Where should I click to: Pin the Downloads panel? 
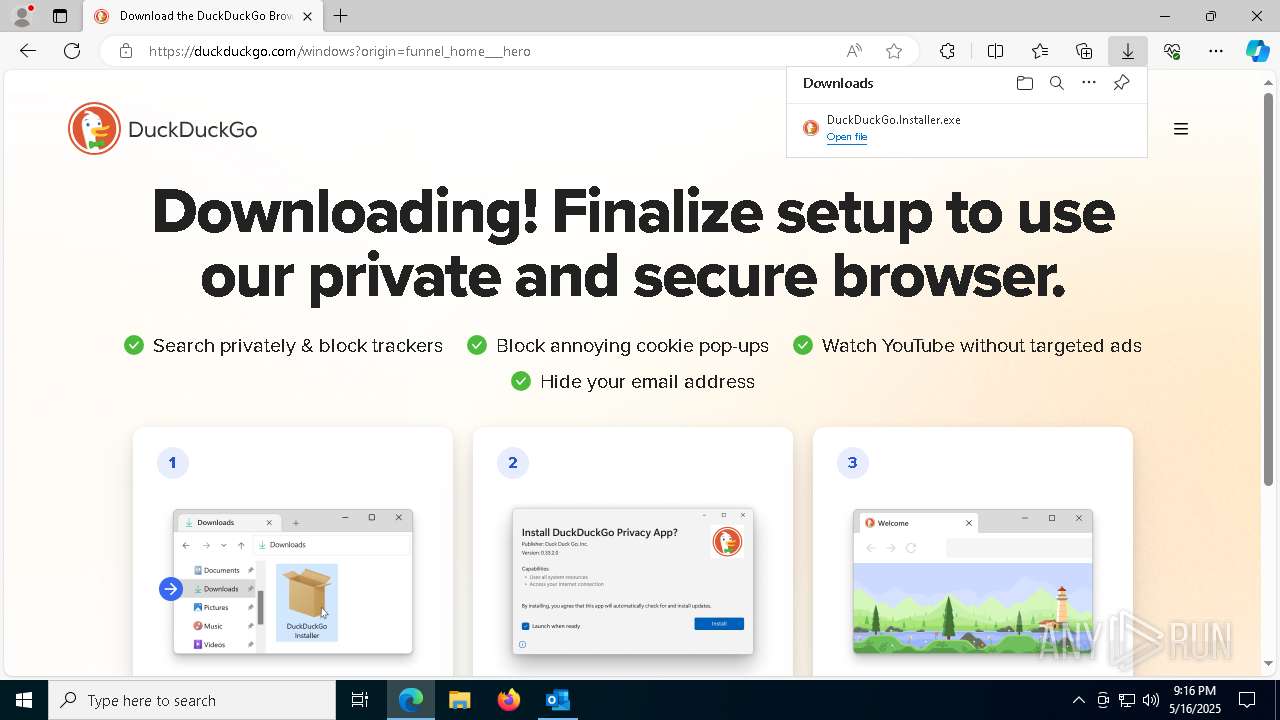click(x=1122, y=83)
